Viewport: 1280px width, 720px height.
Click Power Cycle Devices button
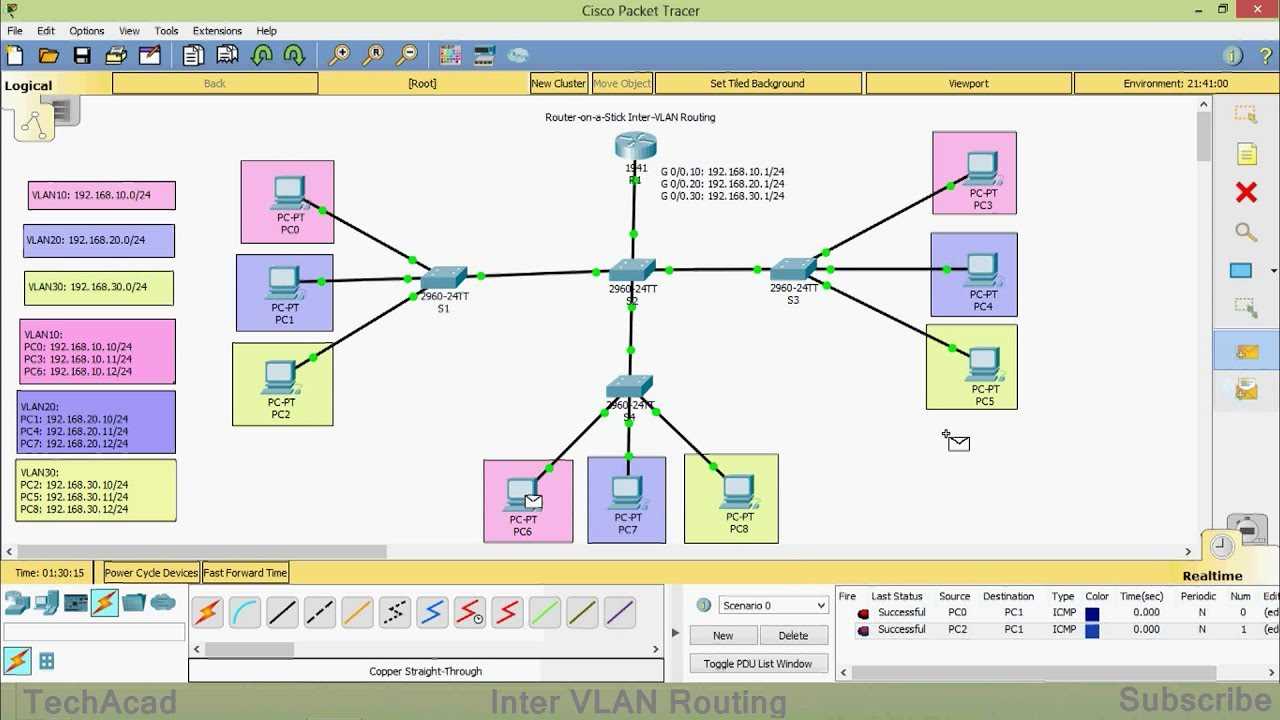[x=151, y=573]
